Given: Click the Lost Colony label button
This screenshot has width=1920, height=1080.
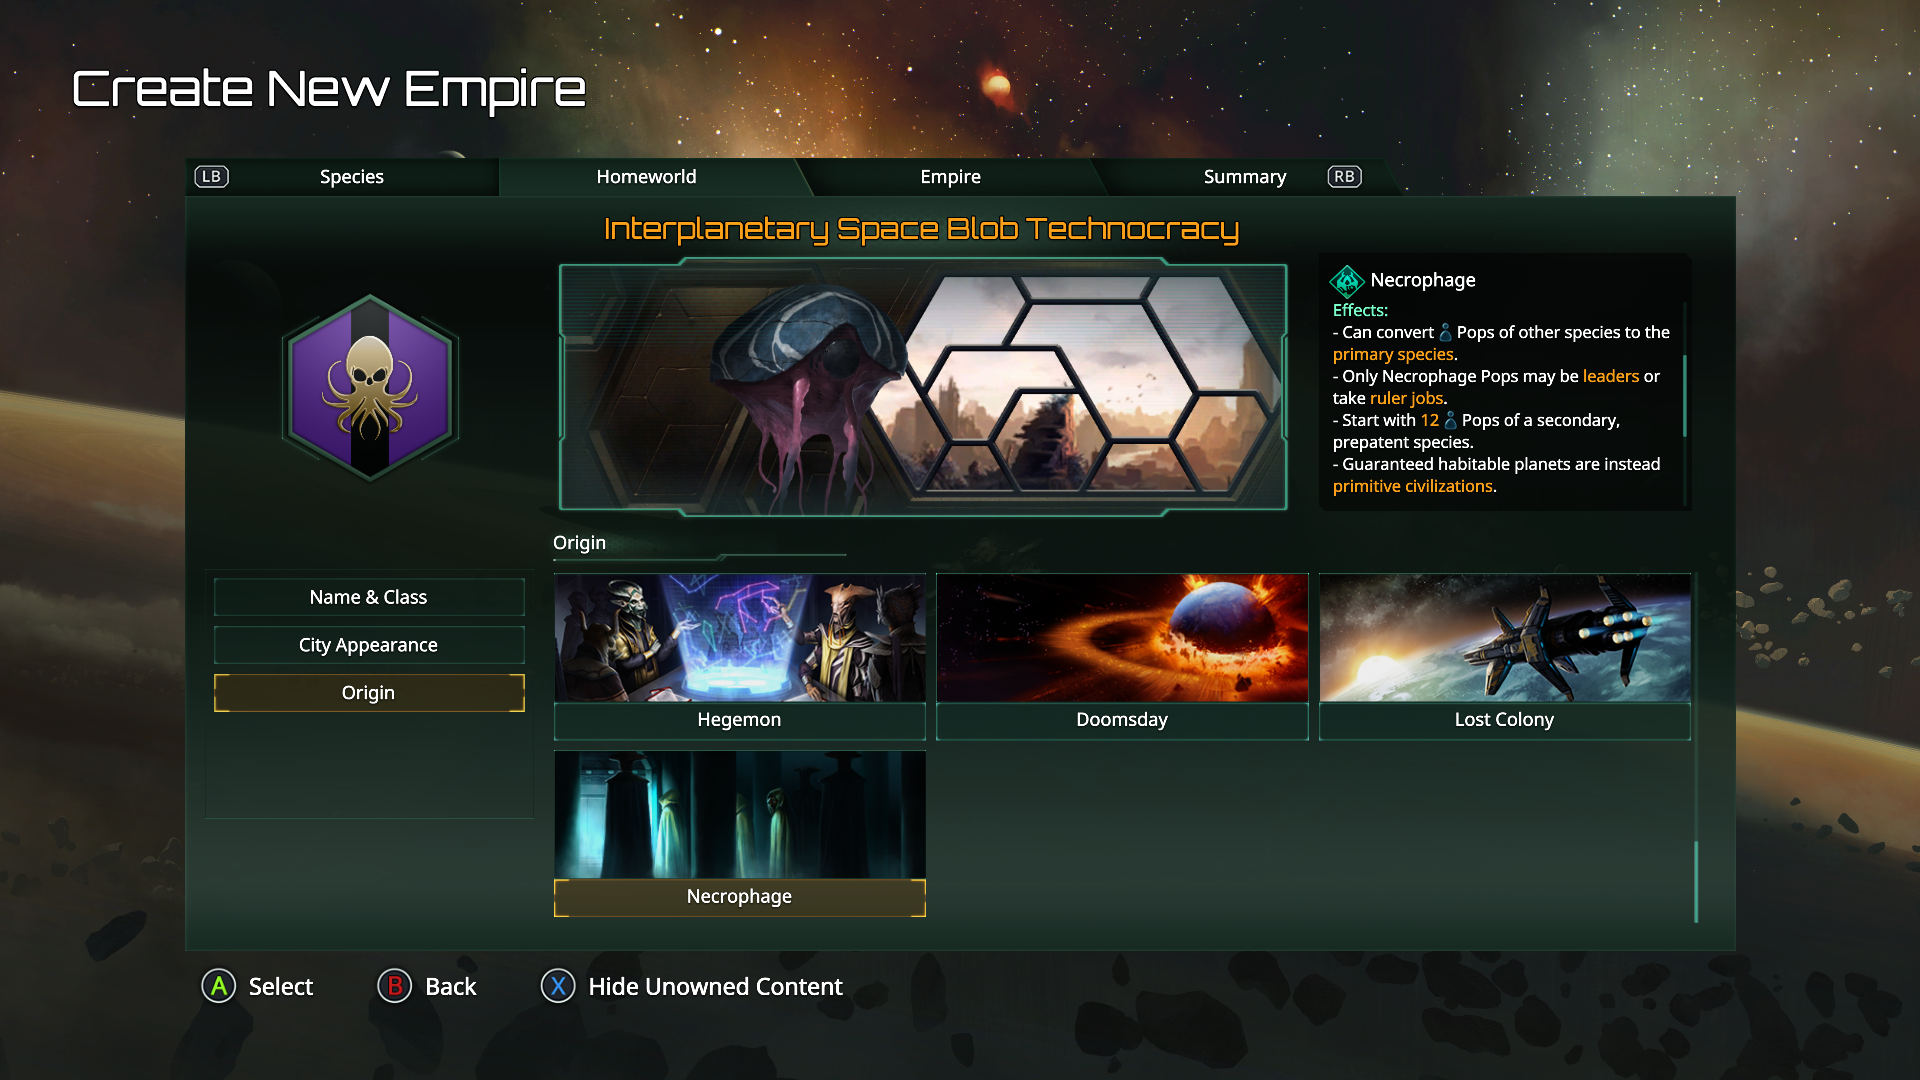Looking at the screenshot, I should (1504, 720).
